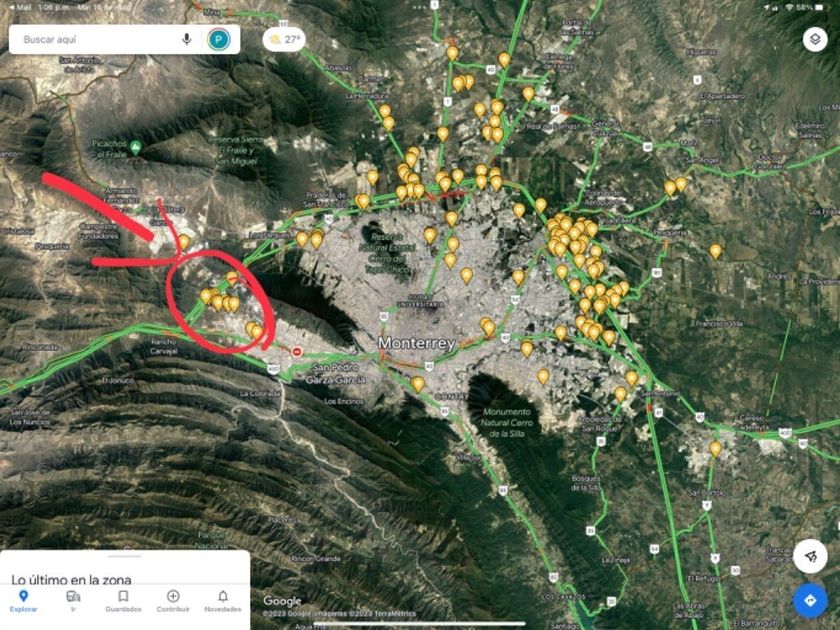This screenshot has height=630, width=840.
Task: Open the Novedades tab
Action: (223, 601)
